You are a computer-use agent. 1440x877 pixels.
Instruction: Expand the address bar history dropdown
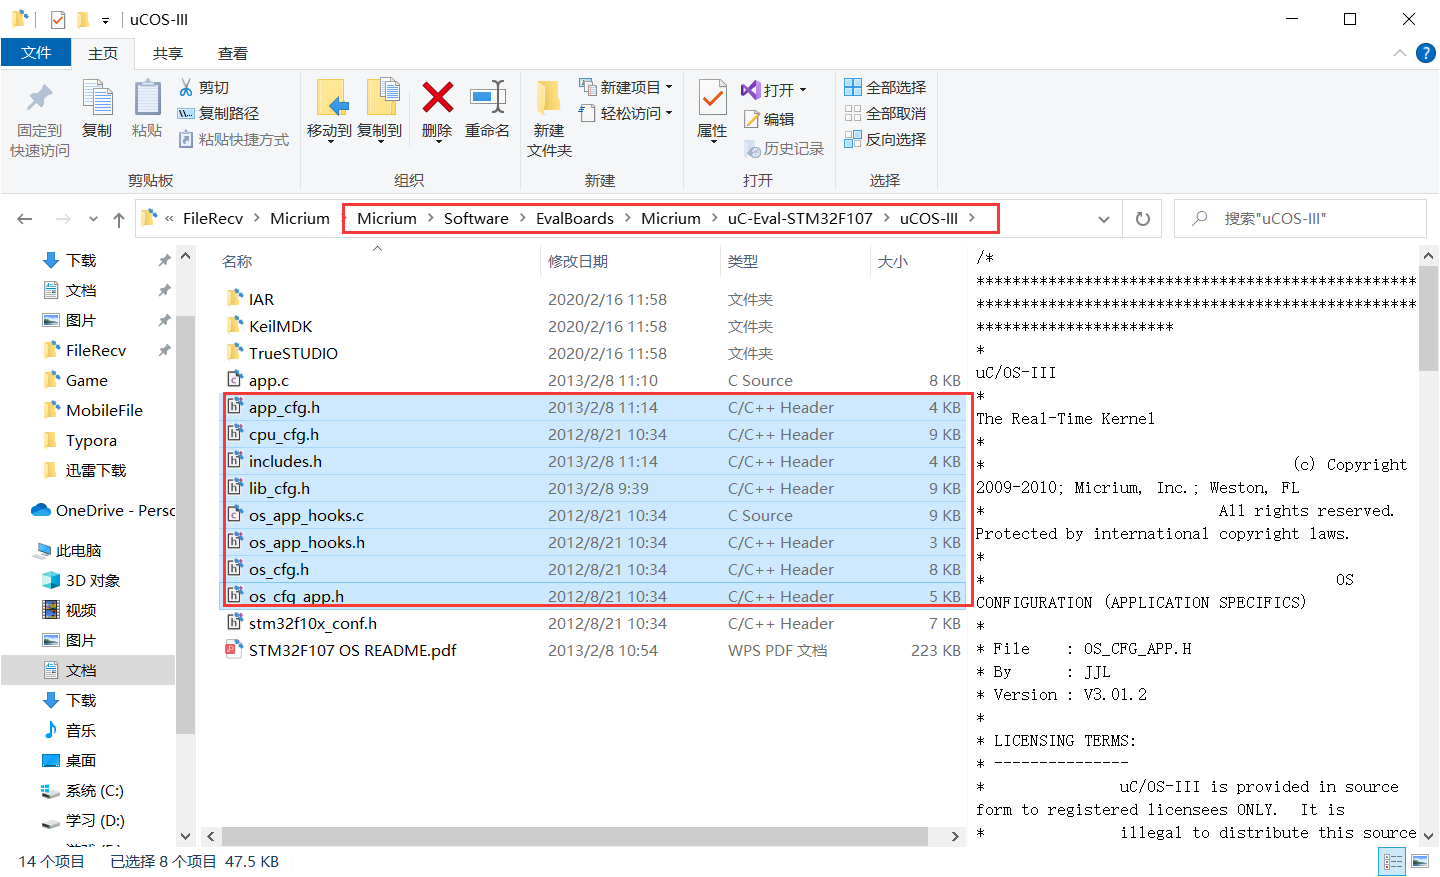[x=1104, y=219]
